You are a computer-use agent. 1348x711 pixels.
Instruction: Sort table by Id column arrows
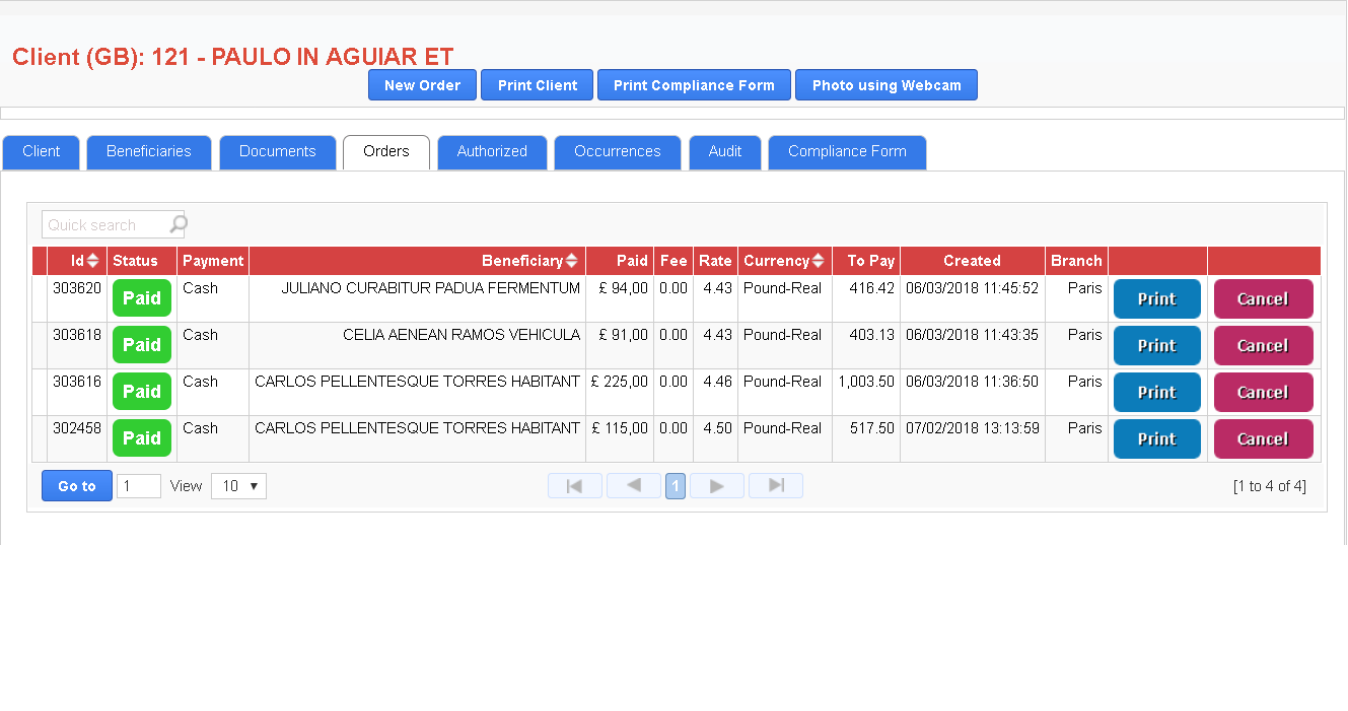click(x=93, y=261)
